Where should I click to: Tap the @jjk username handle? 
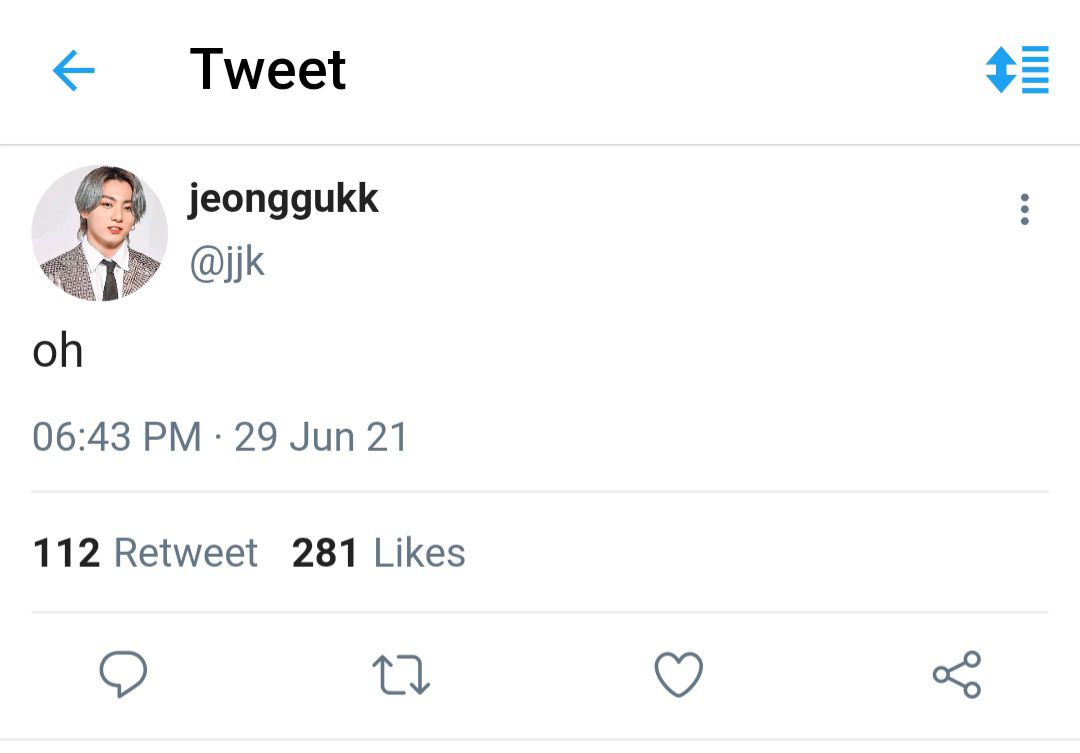[227, 263]
